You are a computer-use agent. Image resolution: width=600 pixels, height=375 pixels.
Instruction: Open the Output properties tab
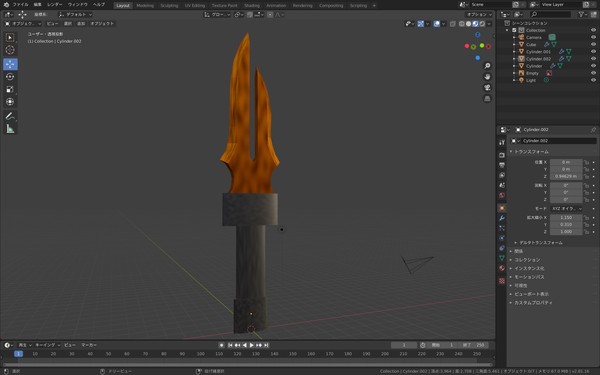[x=502, y=165]
